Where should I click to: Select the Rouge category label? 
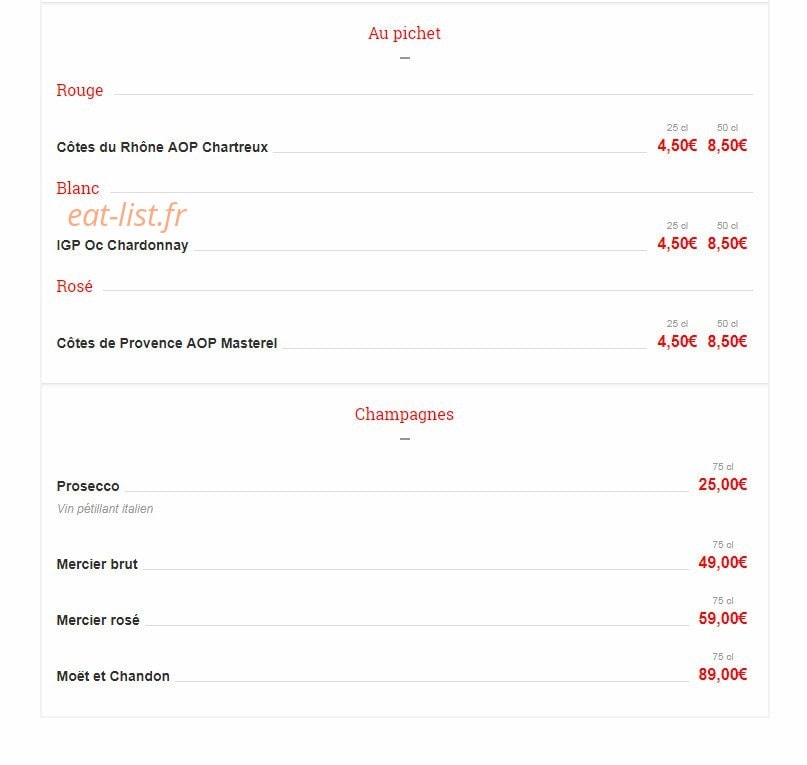click(x=80, y=90)
